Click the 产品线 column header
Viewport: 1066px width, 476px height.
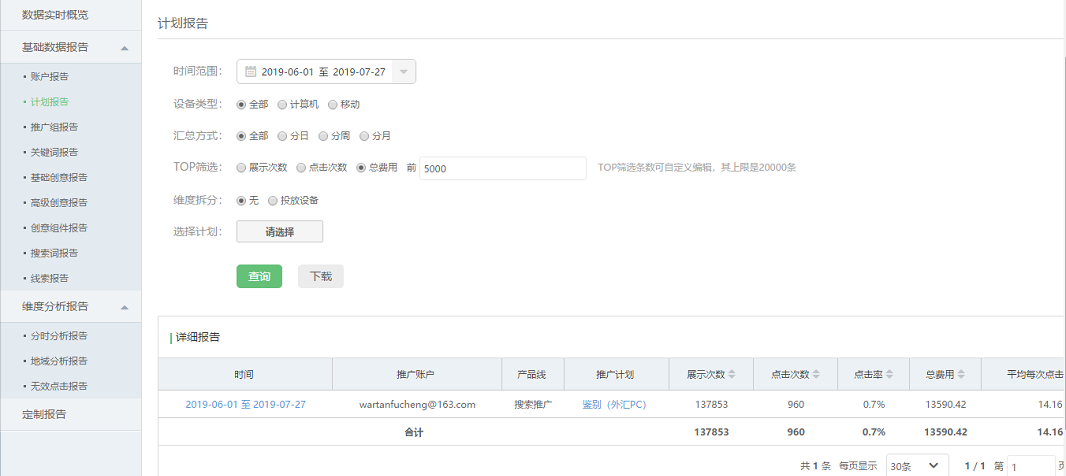pyautogui.click(x=532, y=375)
